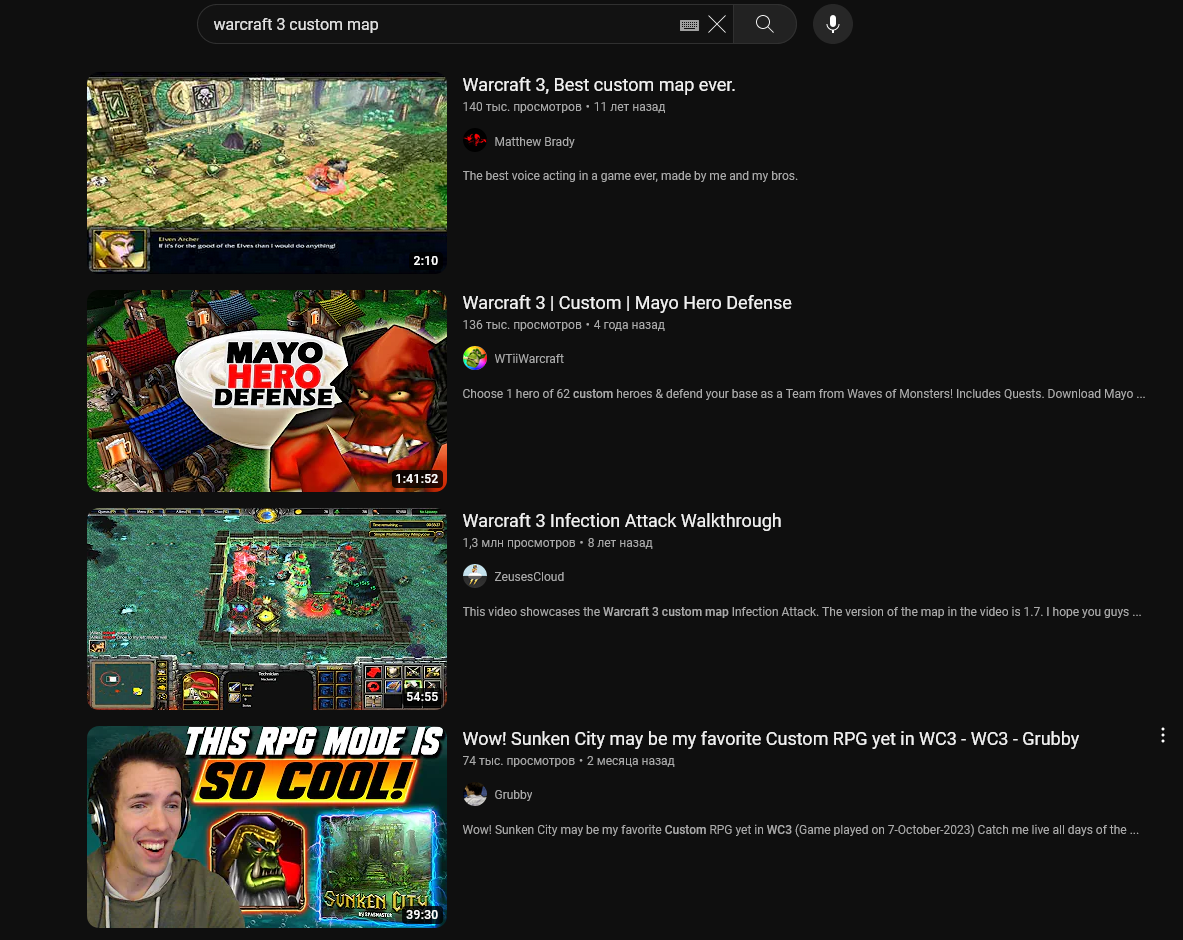
Task: Clear the search query with X icon
Action: pos(717,24)
